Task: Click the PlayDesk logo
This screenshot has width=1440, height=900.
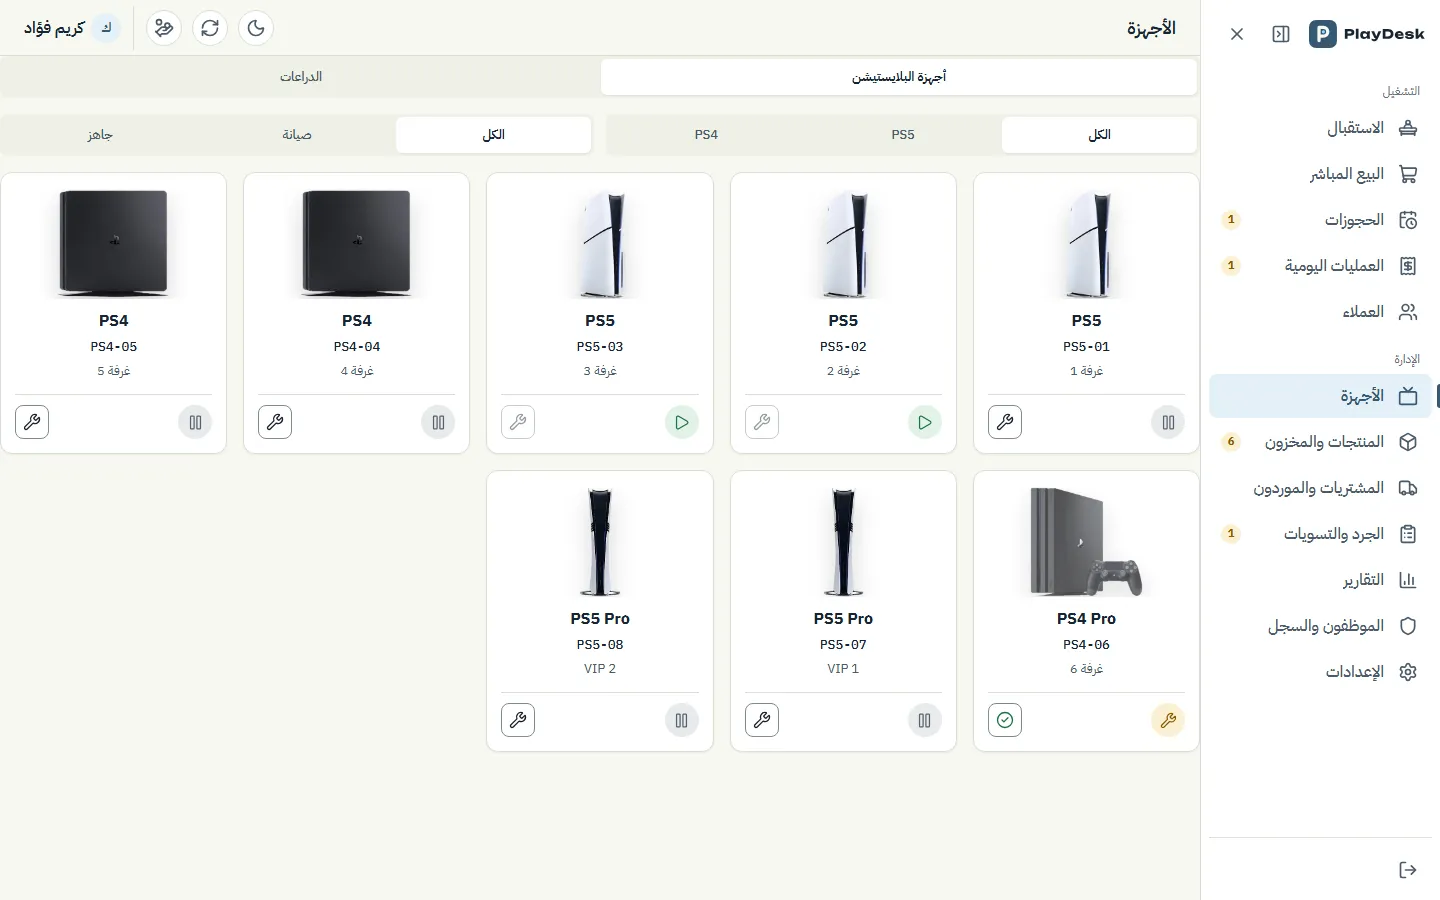Action: (x=1366, y=34)
